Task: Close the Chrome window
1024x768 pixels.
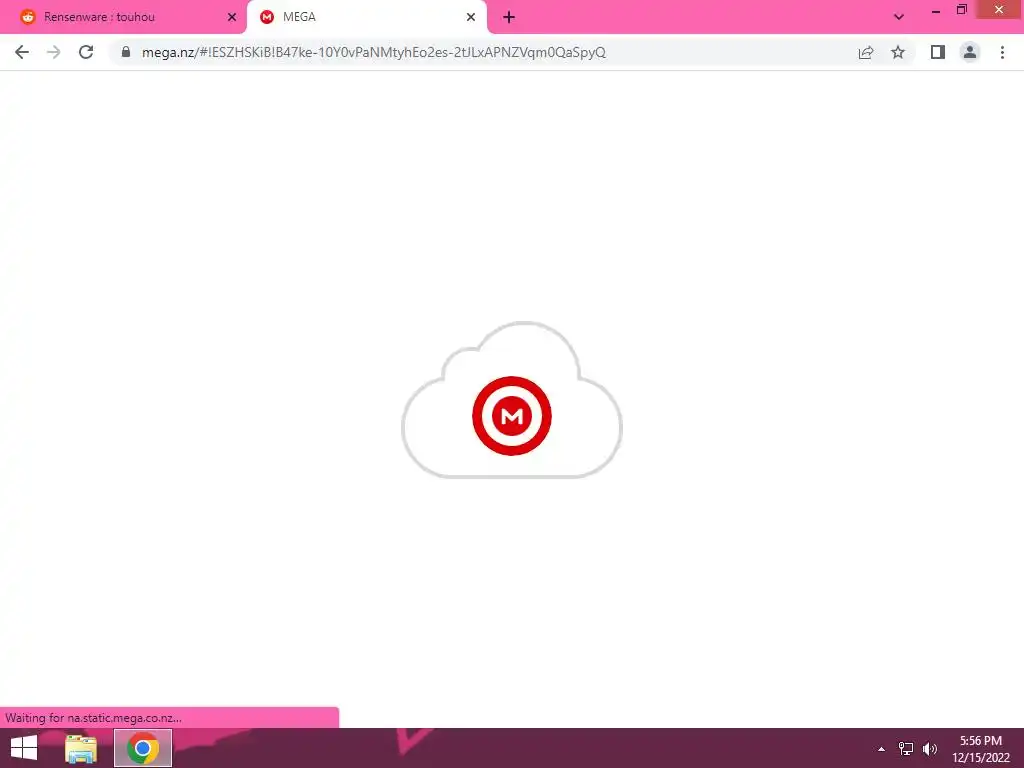Action: pyautogui.click(x=999, y=10)
